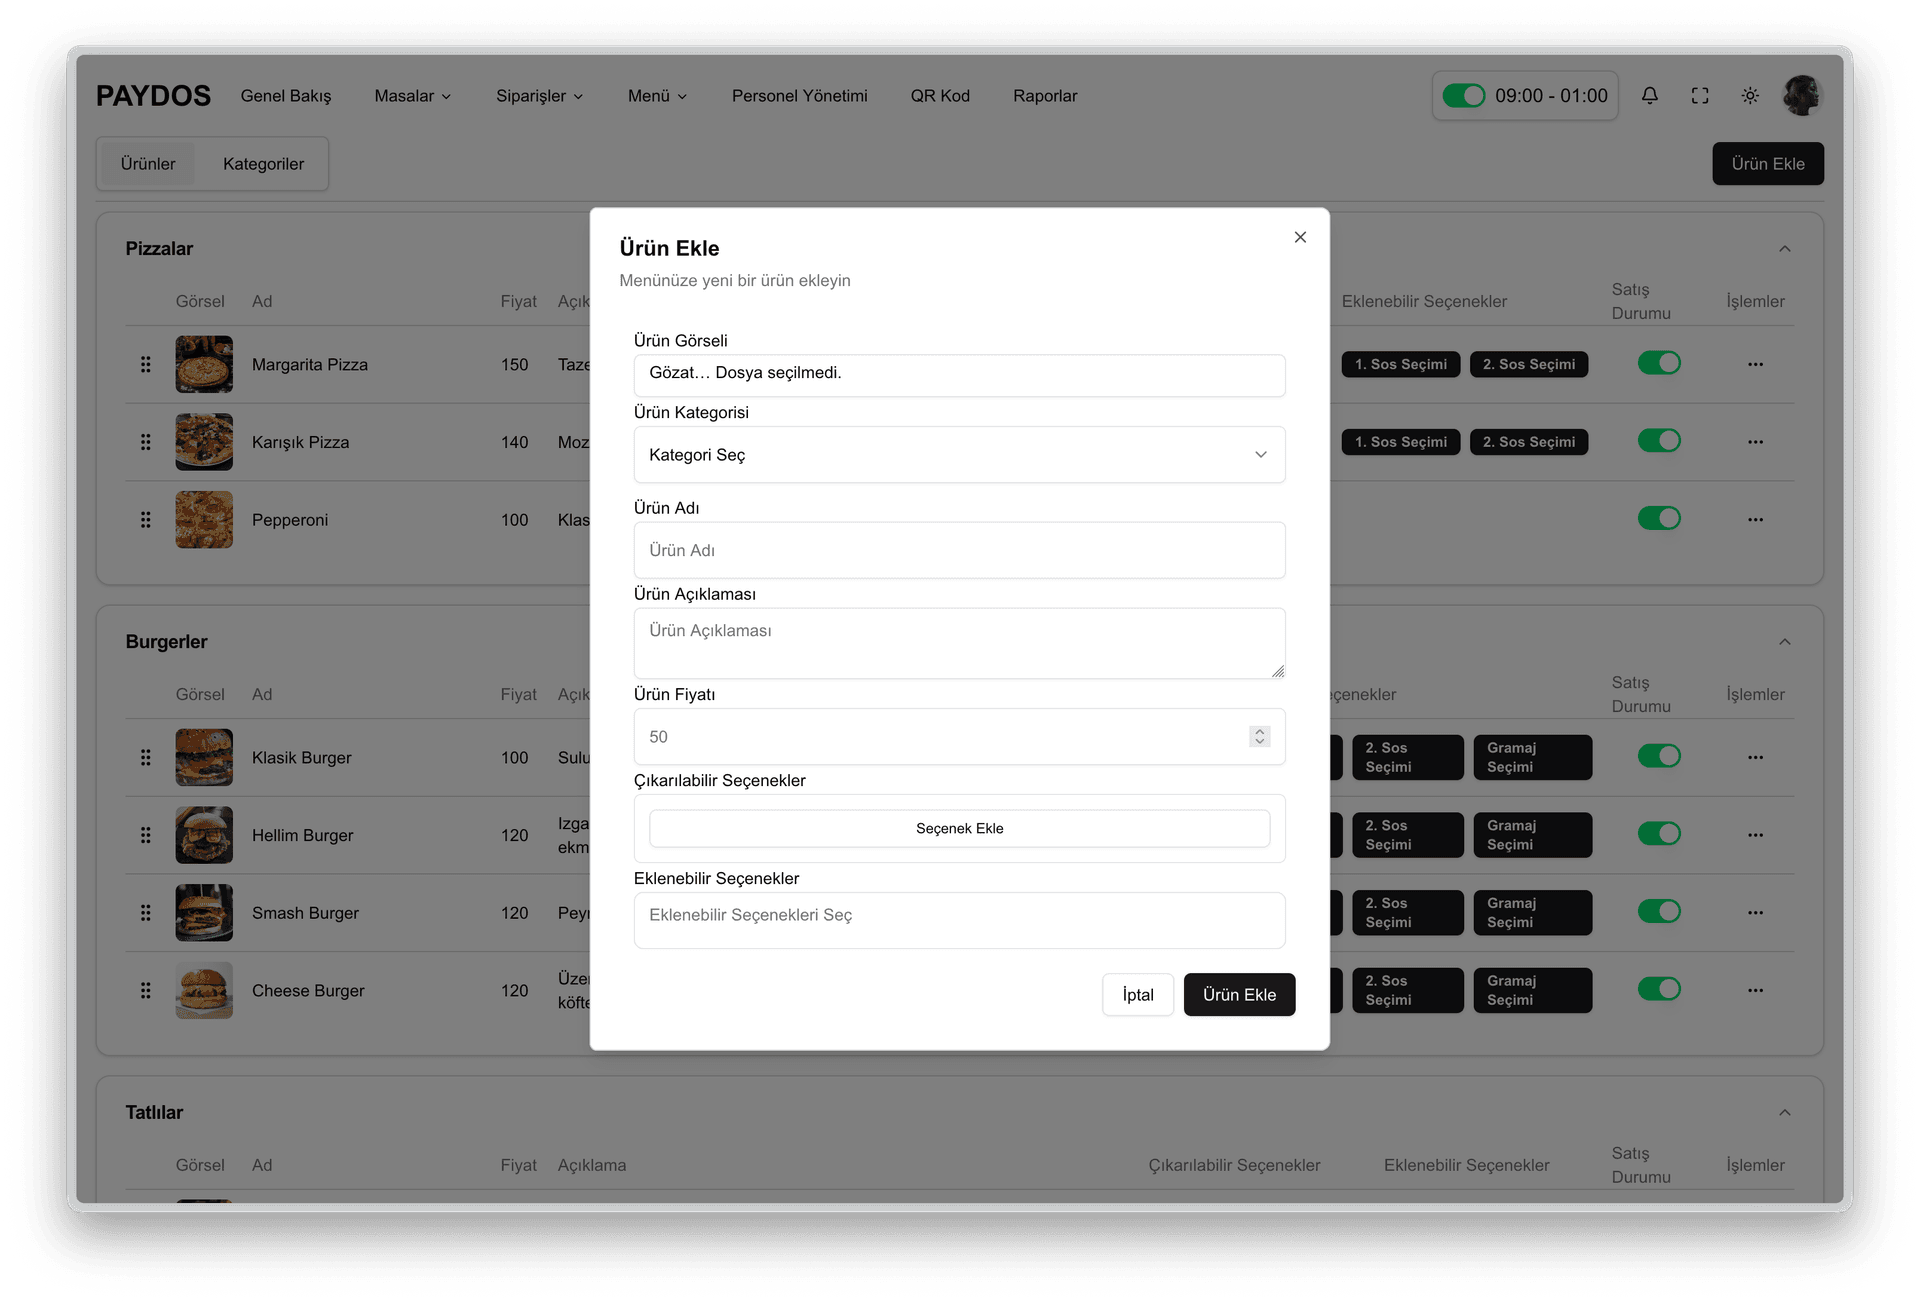1920x1301 pixels.
Task: Toggle the 09:00 - 01:00 open switch
Action: 1463,96
